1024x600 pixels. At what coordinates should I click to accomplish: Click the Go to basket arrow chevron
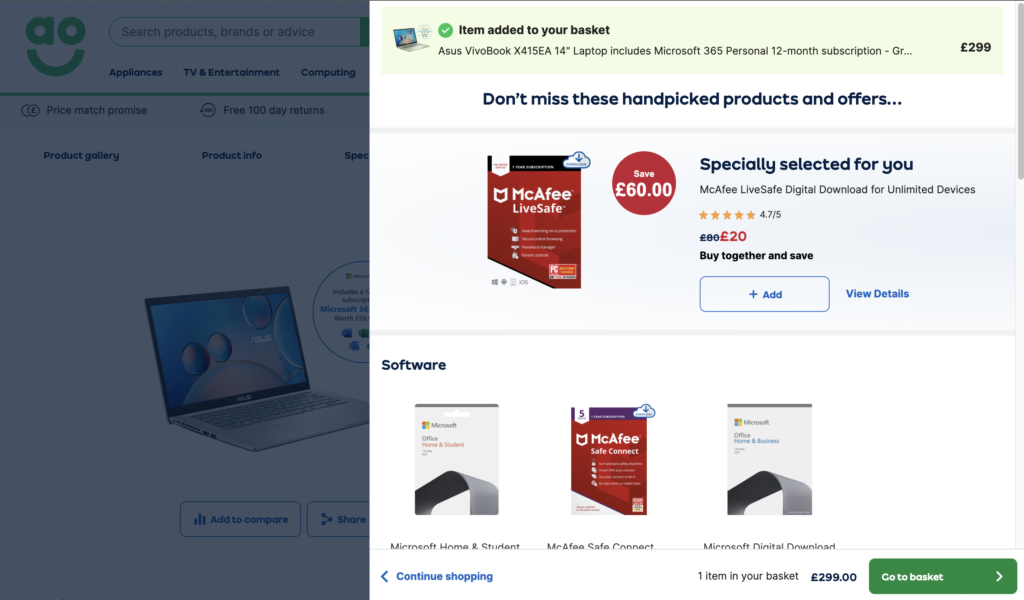coord(999,576)
